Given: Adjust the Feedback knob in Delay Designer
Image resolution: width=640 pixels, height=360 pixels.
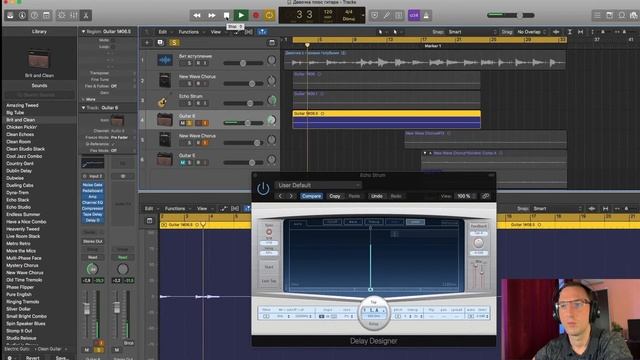Looking at the screenshot, I should tap(478, 243).
